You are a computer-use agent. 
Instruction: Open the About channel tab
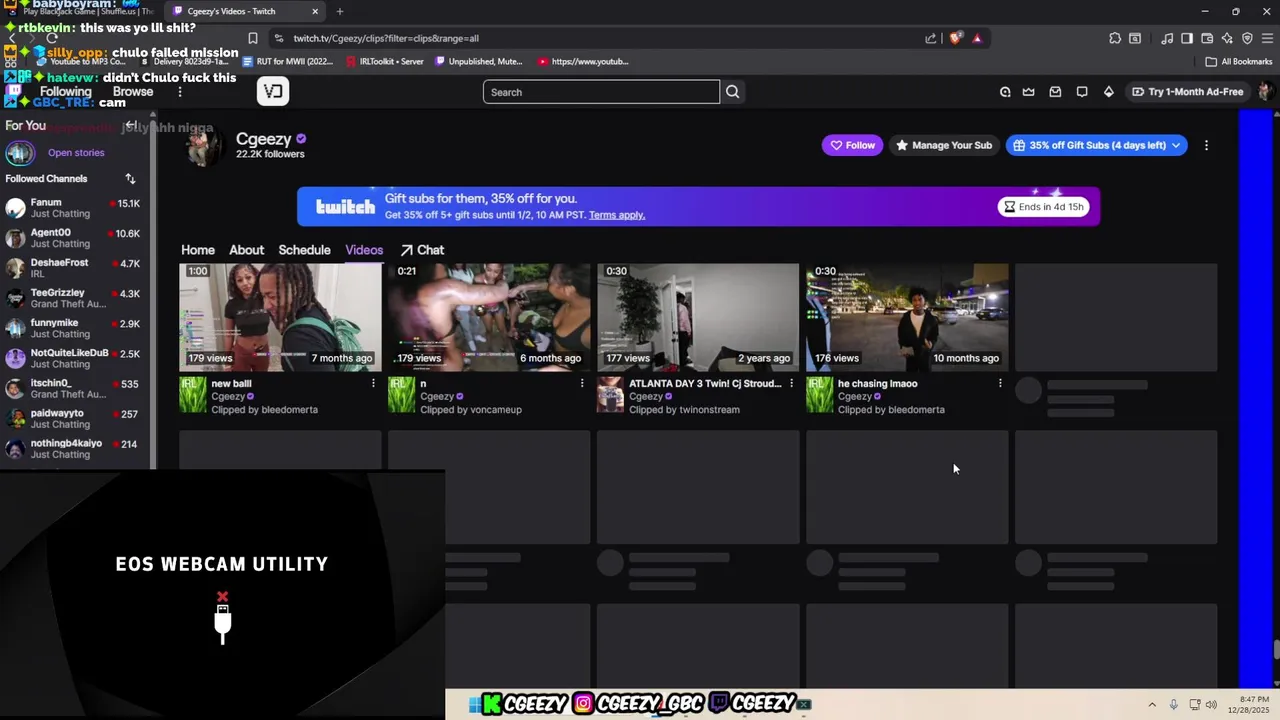point(246,250)
